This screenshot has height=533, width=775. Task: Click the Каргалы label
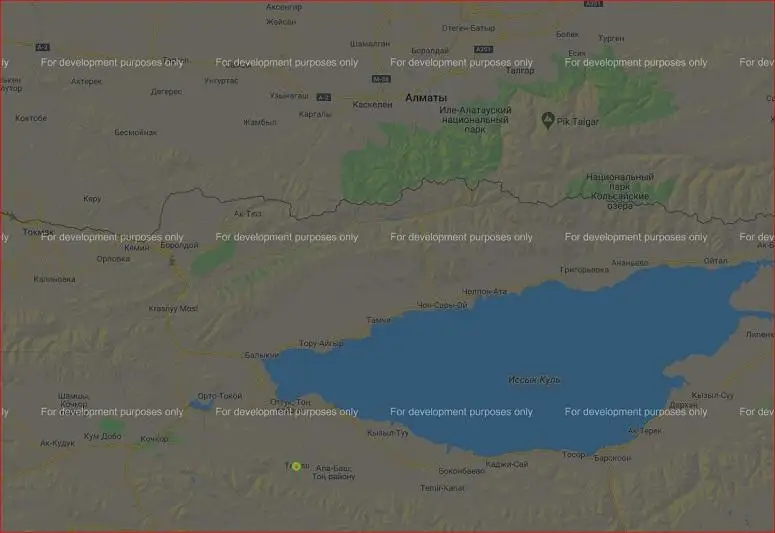tap(315, 114)
